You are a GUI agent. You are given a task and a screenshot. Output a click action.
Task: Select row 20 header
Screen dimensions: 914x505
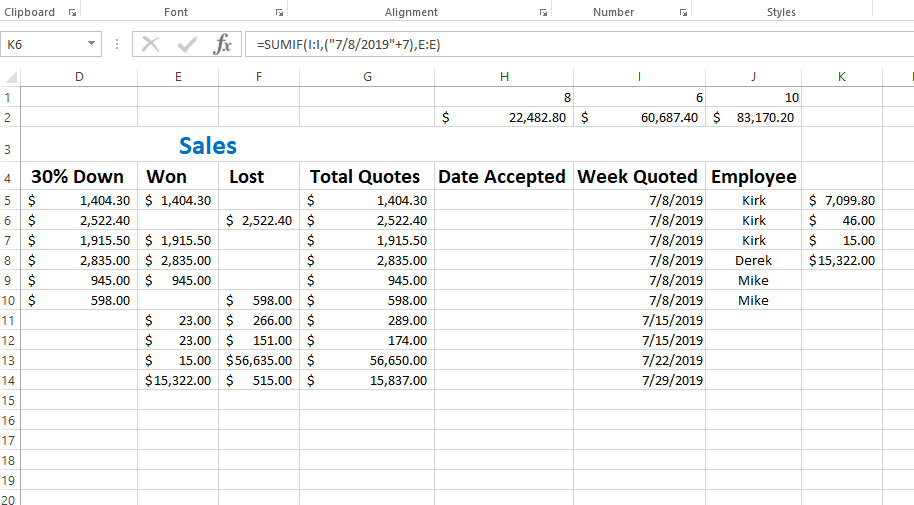click(8, 499)
